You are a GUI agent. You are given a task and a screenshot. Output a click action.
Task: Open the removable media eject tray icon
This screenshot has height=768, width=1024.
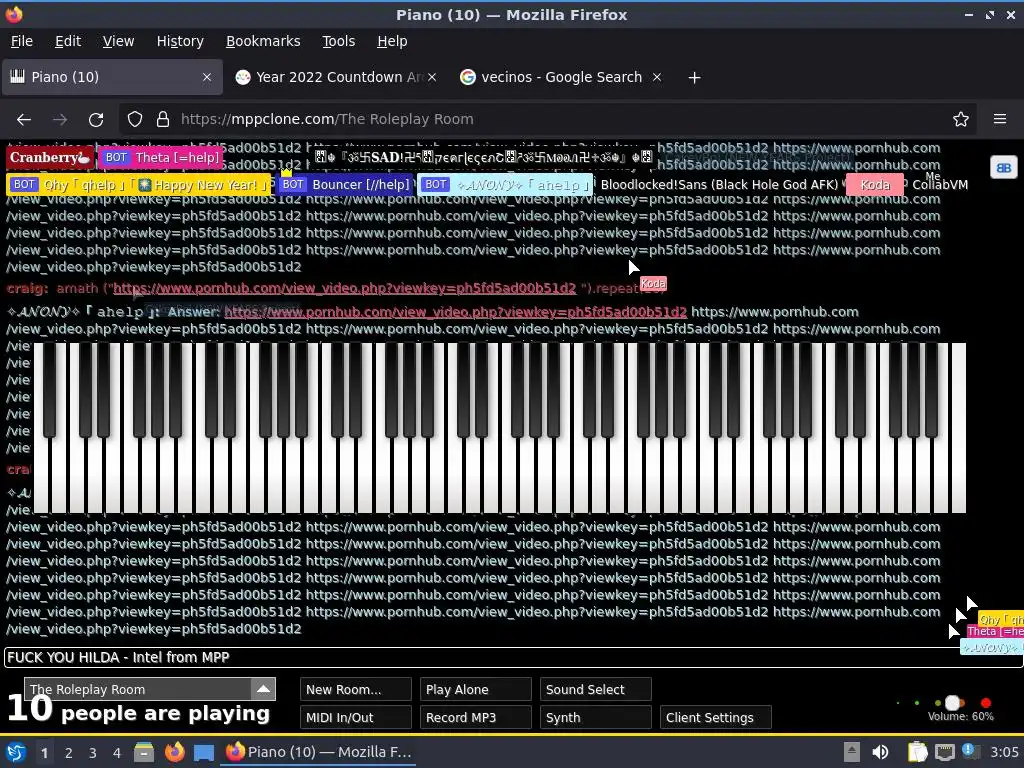coord(851,752)
